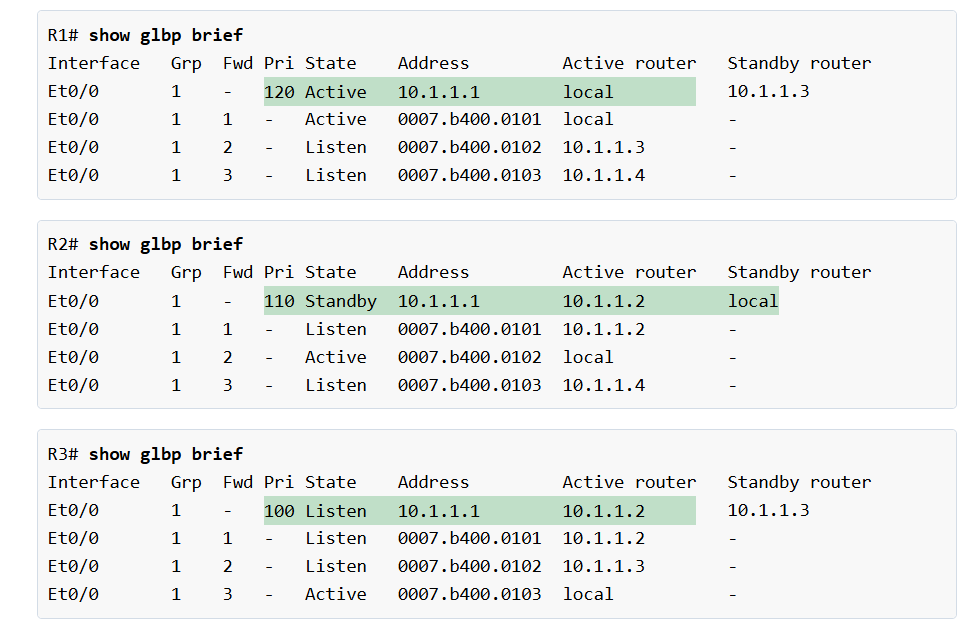
Task: Click "Listen" state in R3 highlighted row
Action: (335, 511)
